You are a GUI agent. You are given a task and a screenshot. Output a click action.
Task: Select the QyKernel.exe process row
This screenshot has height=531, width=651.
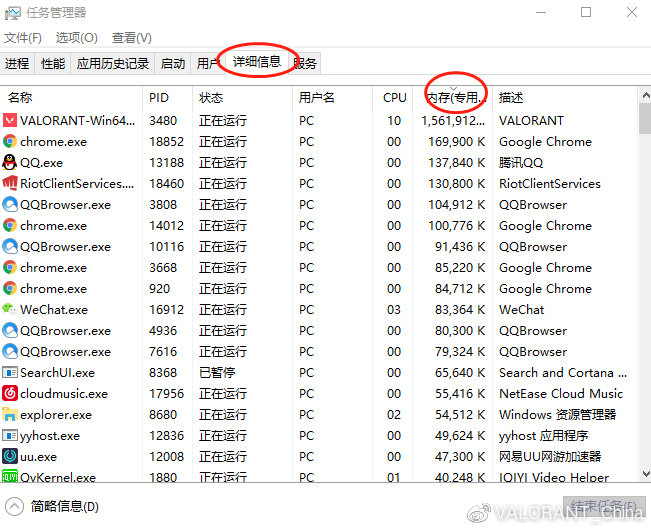tap(319, 476)
